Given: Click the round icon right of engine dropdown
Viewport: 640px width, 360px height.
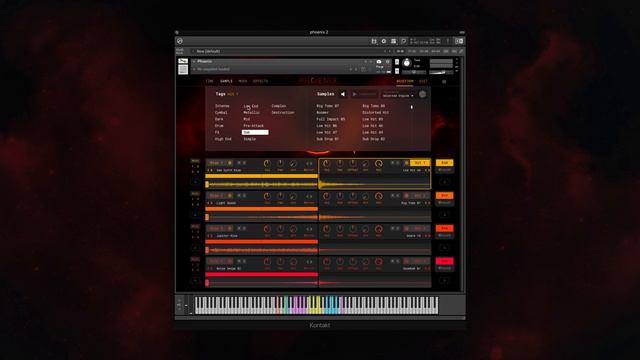Looking at the screenshot, I should [x=422, y=94].
